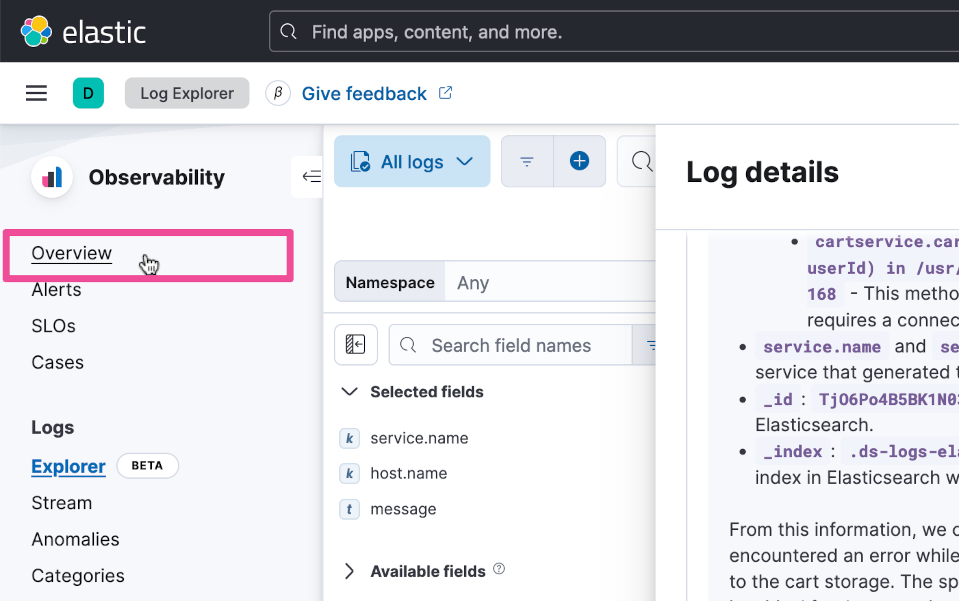Click the Overview navigation link
Viewport: 959px width, 601px height.
71,253
